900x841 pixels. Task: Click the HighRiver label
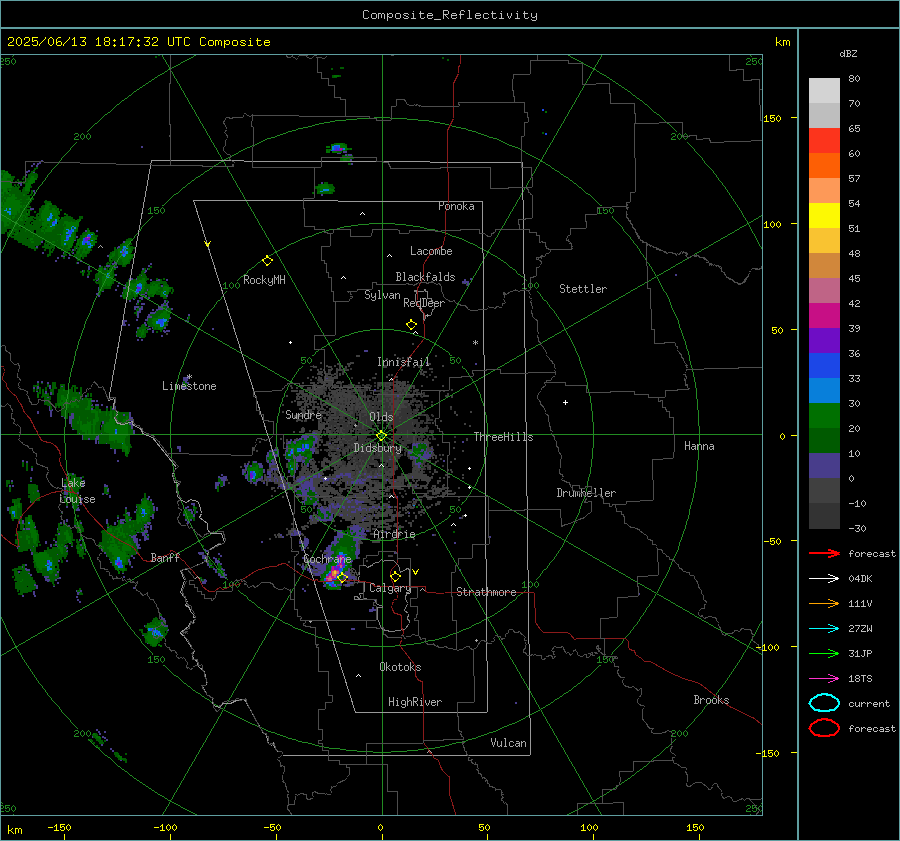coord(415,702)
